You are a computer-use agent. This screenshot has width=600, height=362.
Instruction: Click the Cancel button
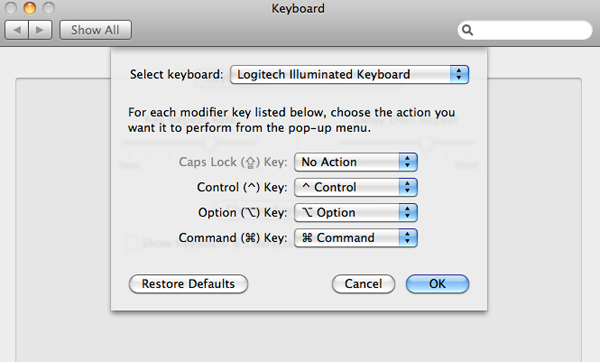[x=363, y=284]
